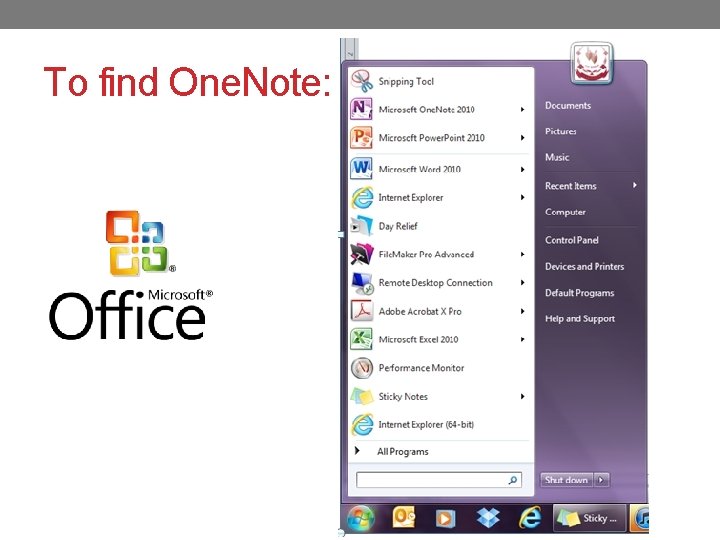Open the Documents folder link

[x=568, y=105]
